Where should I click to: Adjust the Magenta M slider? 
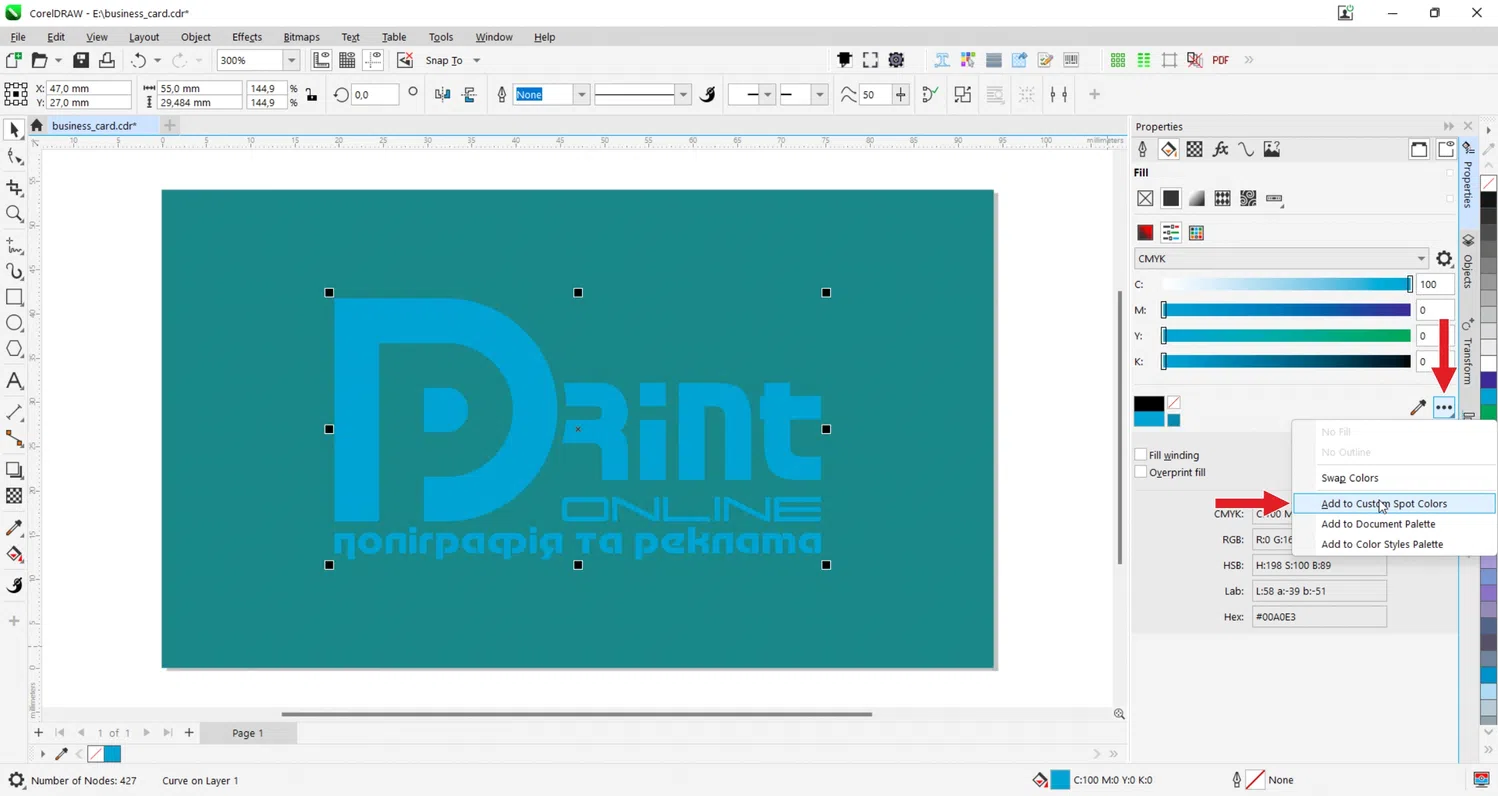1286,310
